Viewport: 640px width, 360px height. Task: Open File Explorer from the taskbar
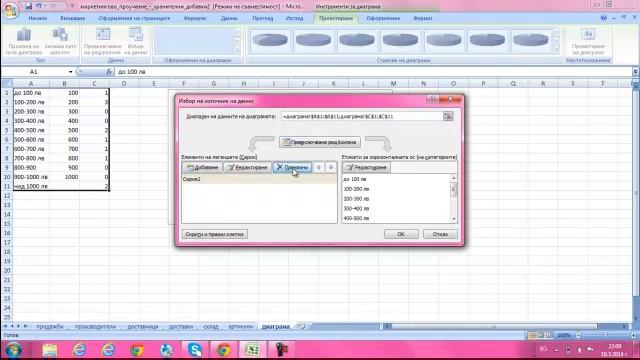pyautogui.click(x=50, y=350)
